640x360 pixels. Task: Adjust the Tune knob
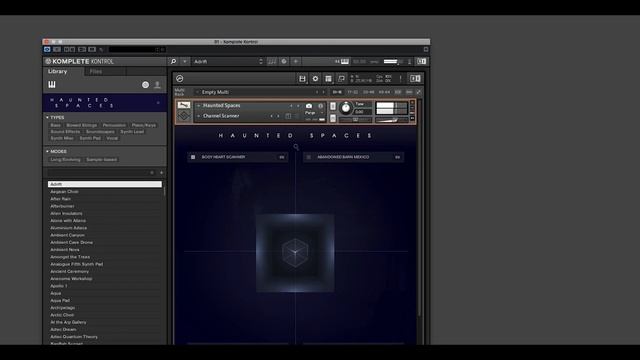click(346, 108)
